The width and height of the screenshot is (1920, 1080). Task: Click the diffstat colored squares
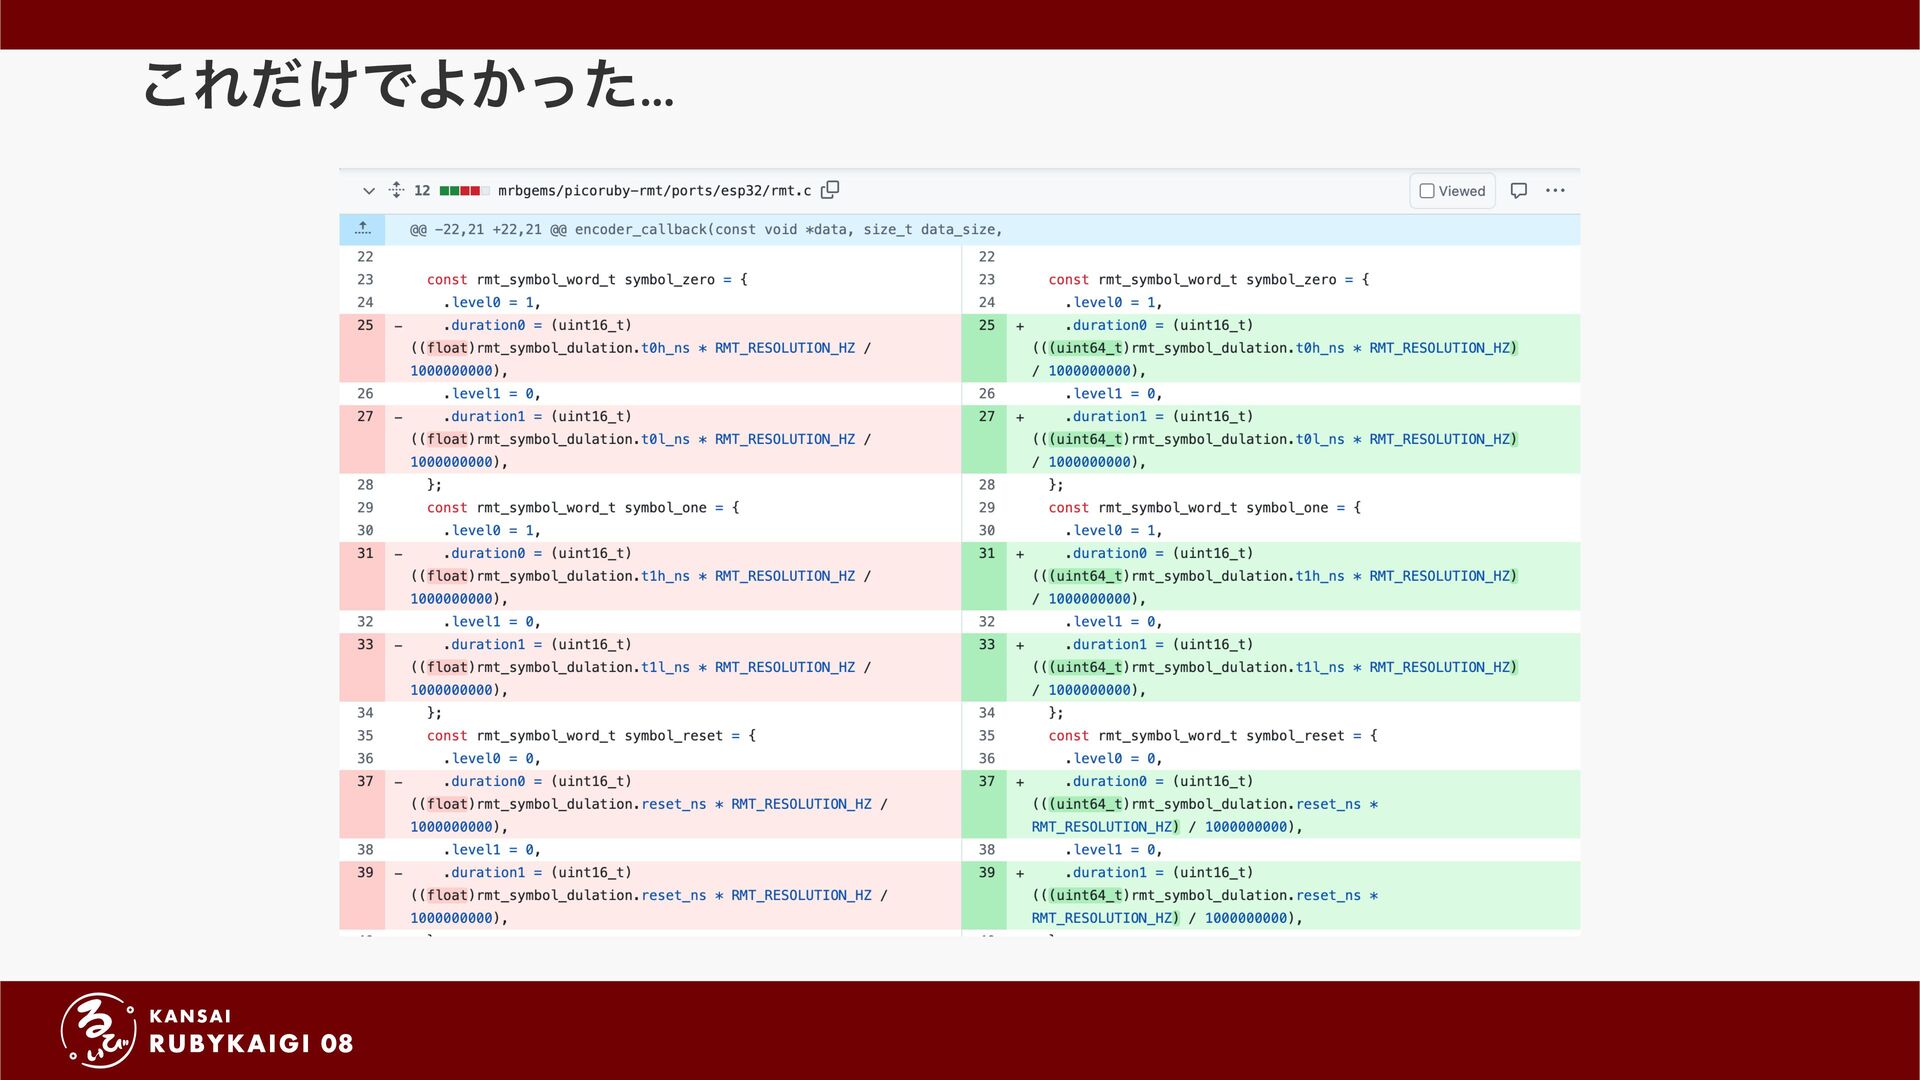(x=464, y=191)
